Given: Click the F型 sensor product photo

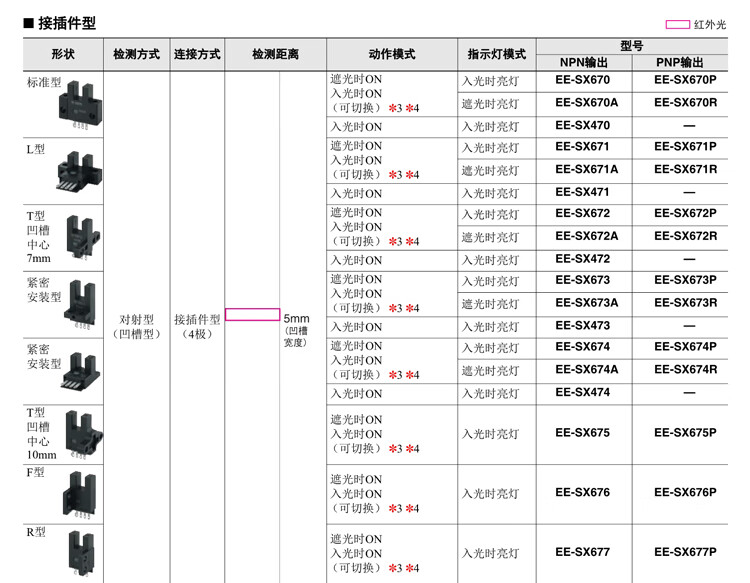Looking at the screenshot, I should 79,495.
